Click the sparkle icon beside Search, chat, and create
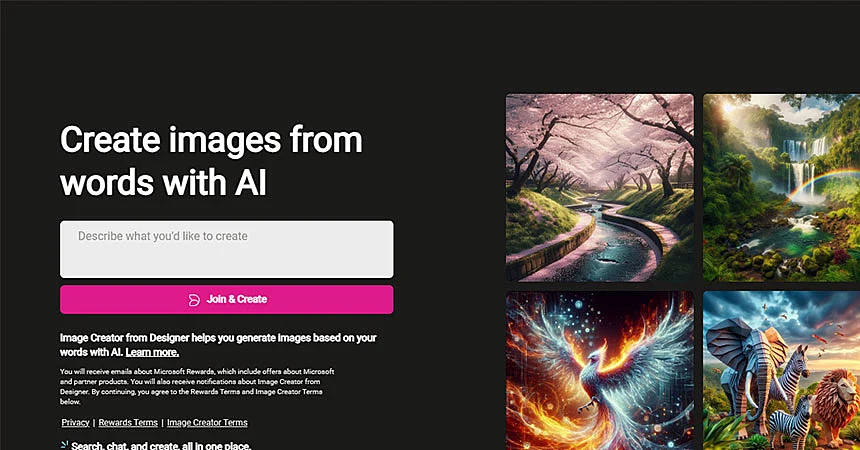The width and height of the screenshot is (860, 450). pos(64,445)
